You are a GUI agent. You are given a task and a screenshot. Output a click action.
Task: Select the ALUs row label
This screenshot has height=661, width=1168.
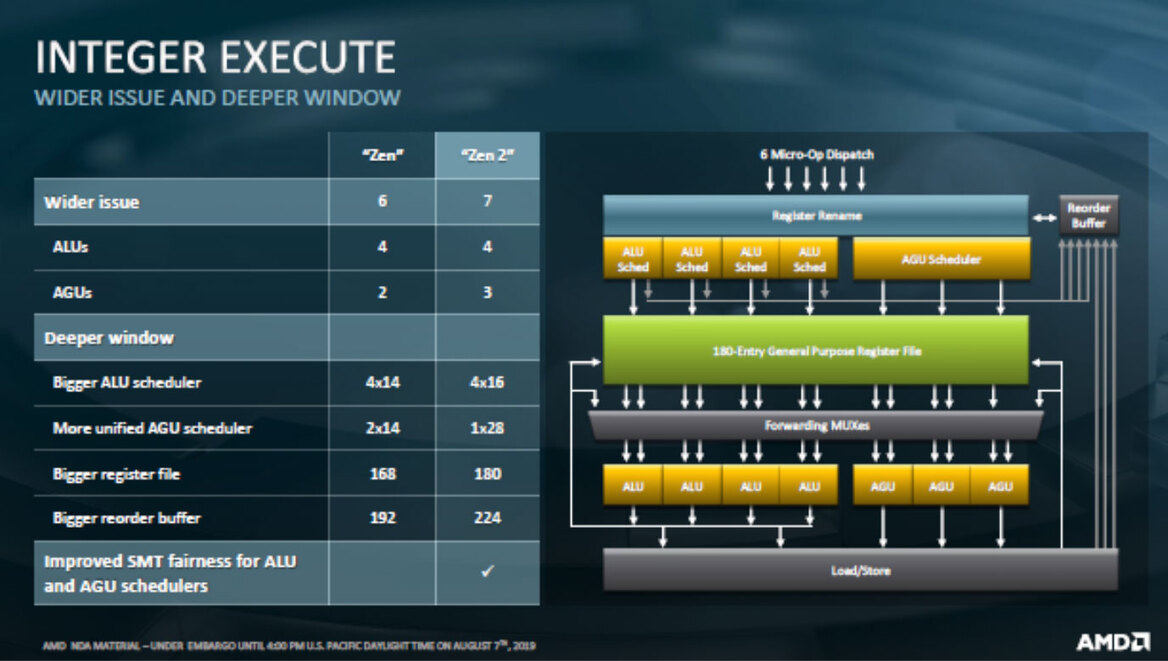(x=70, y=247)
